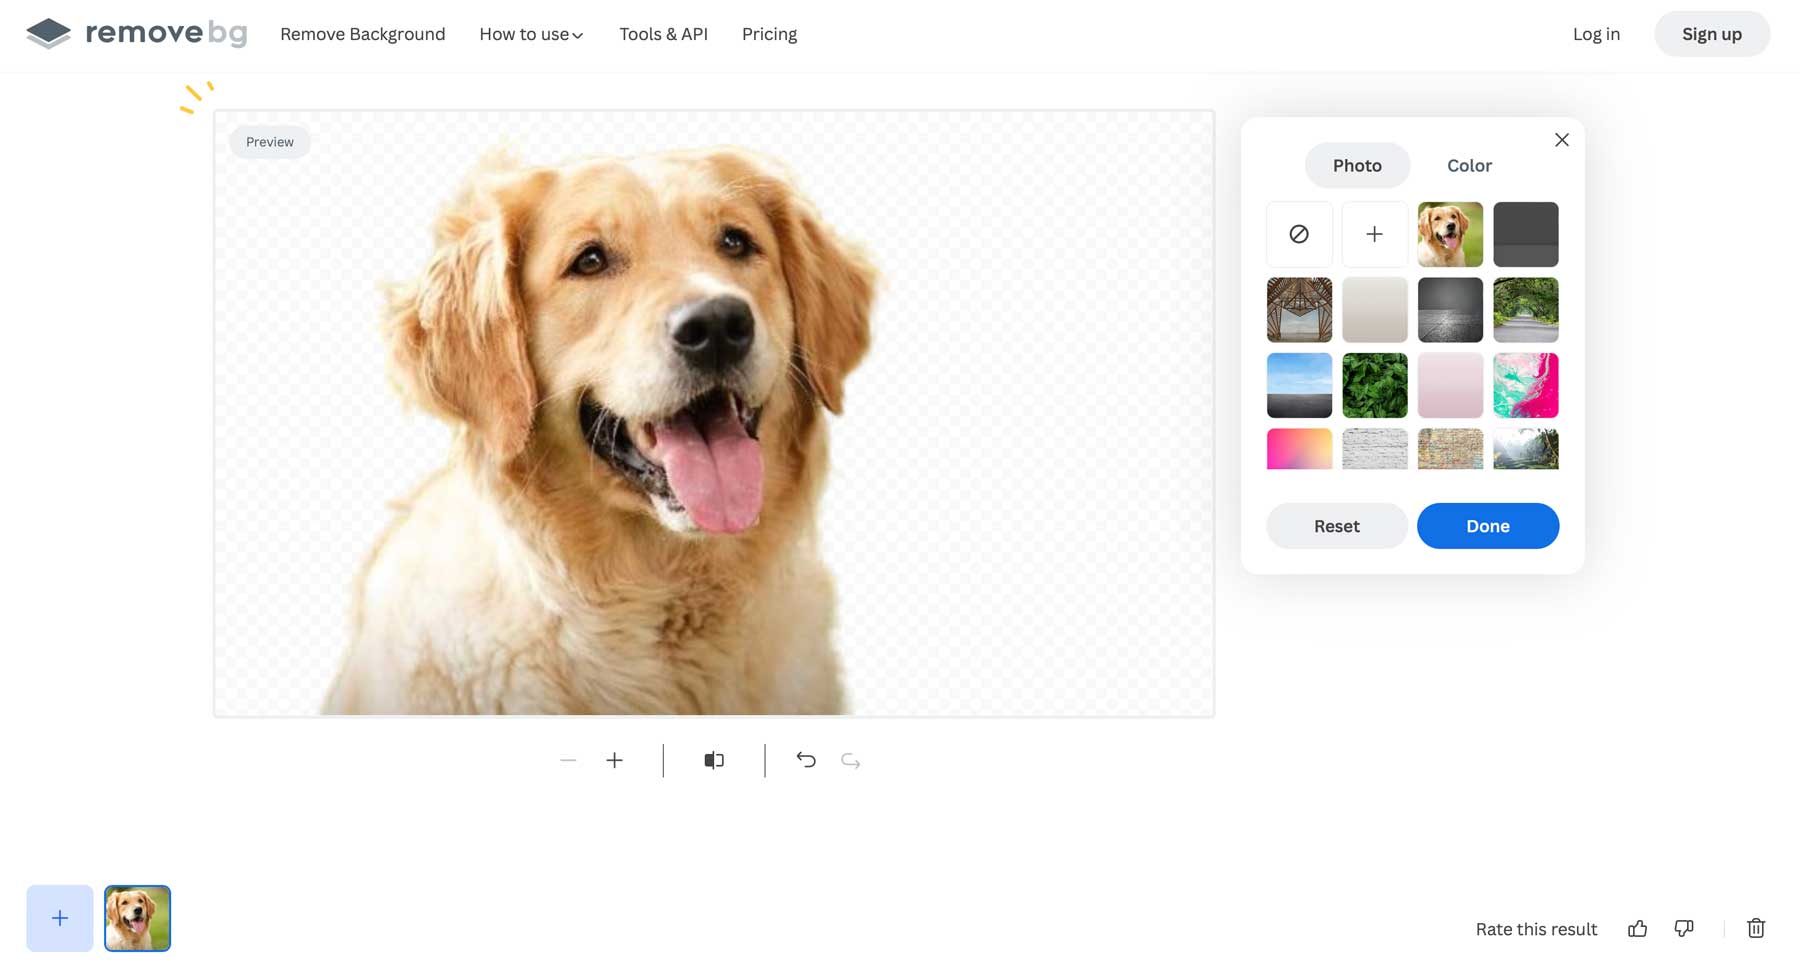This screenshot has height=978, width=1800.
Task: Upload a custom background photo
Action: 1374,234
